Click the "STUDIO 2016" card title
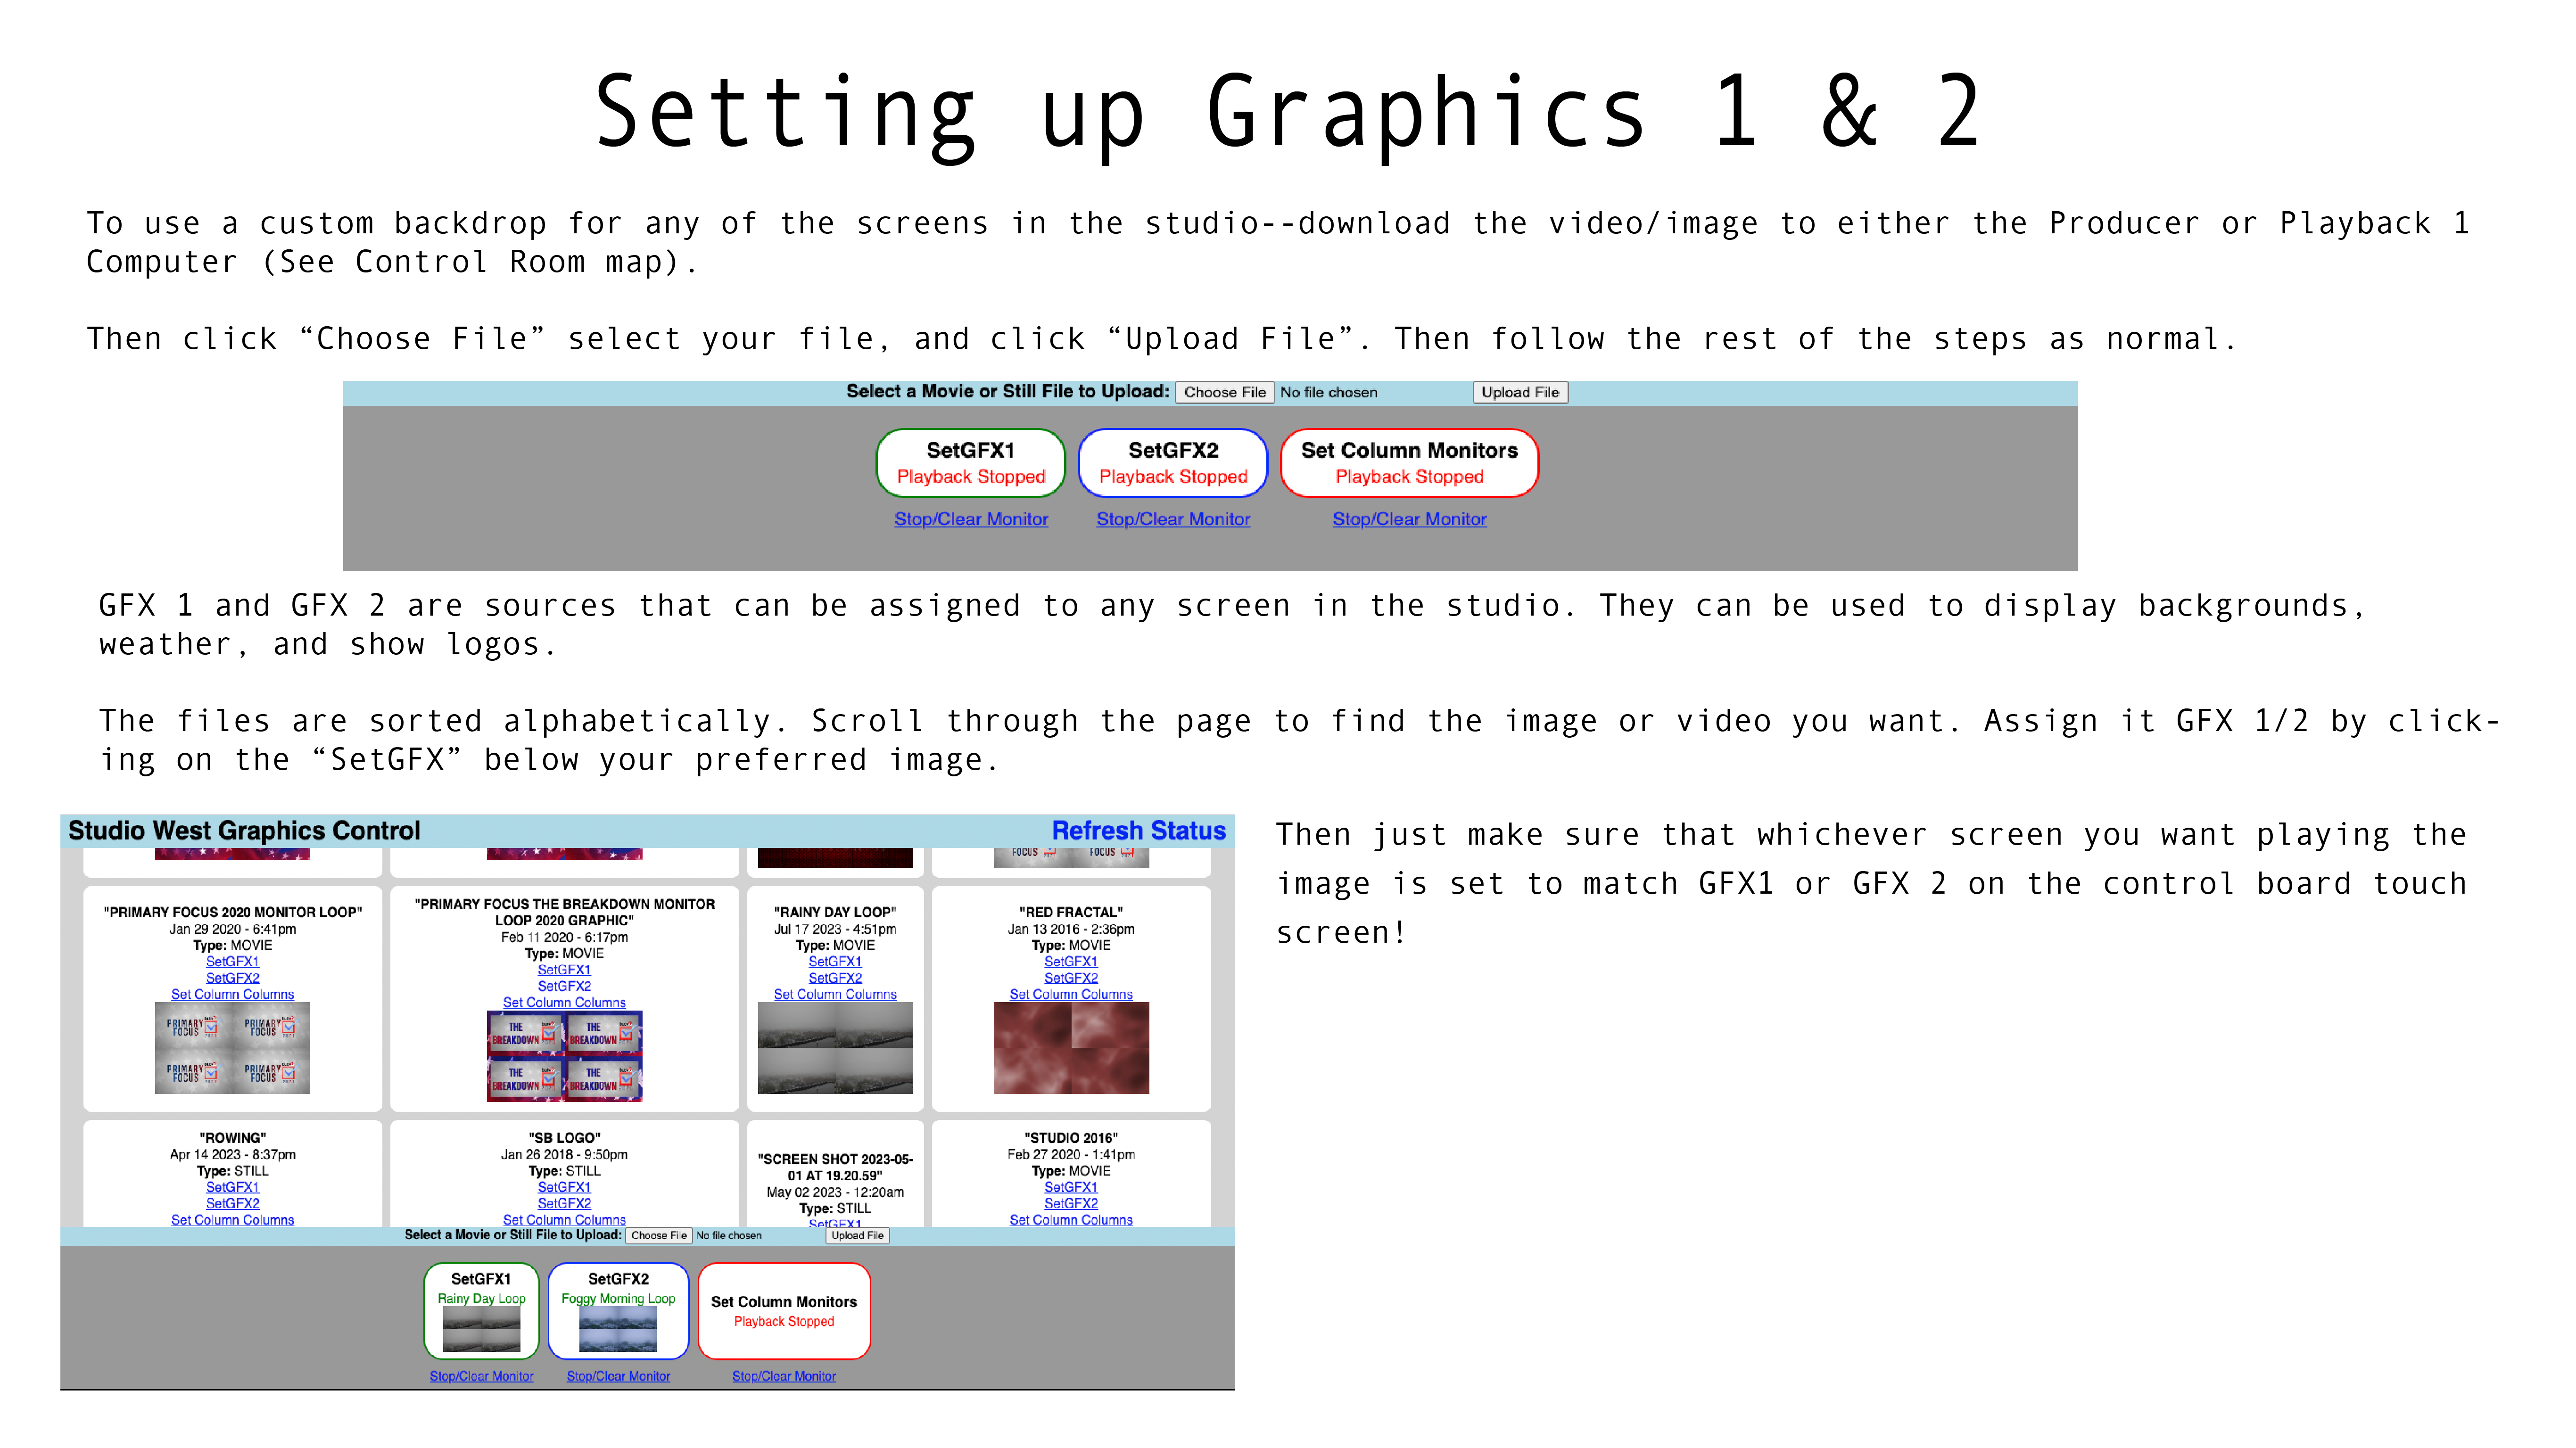2576x1448 pixels. (1071, 1139)
